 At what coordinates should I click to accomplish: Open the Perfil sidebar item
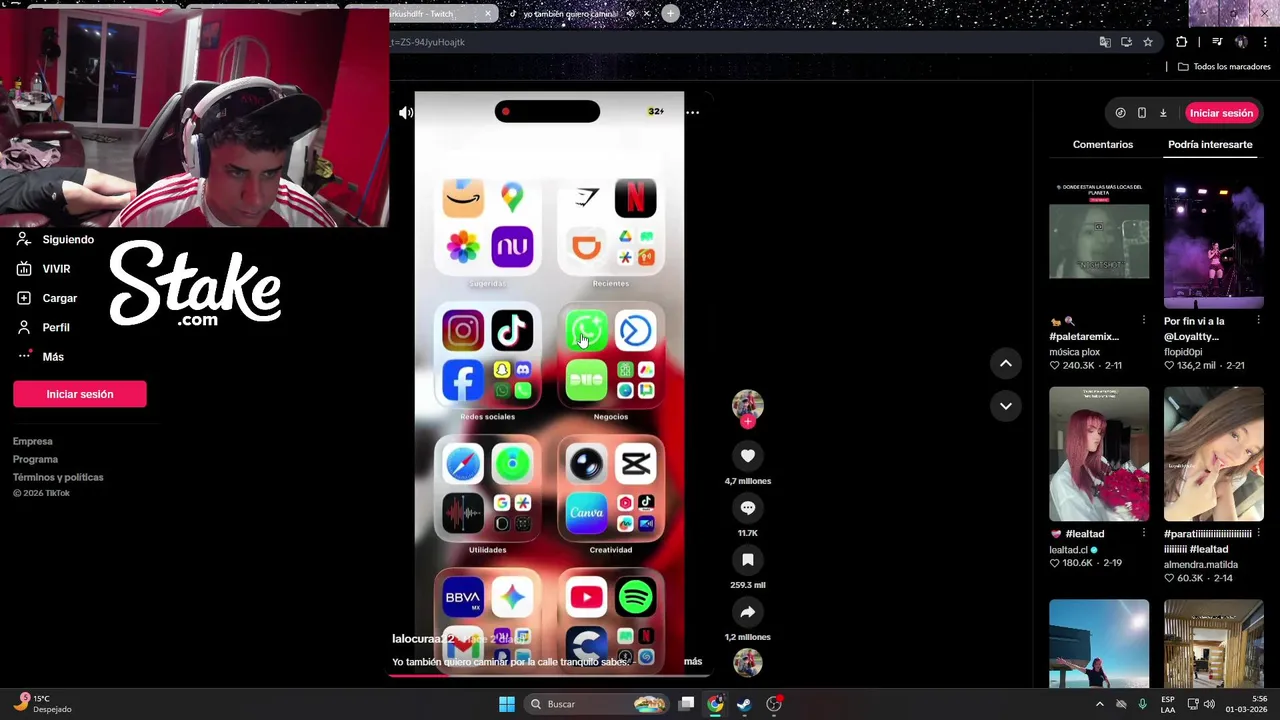tap(43, 328)
